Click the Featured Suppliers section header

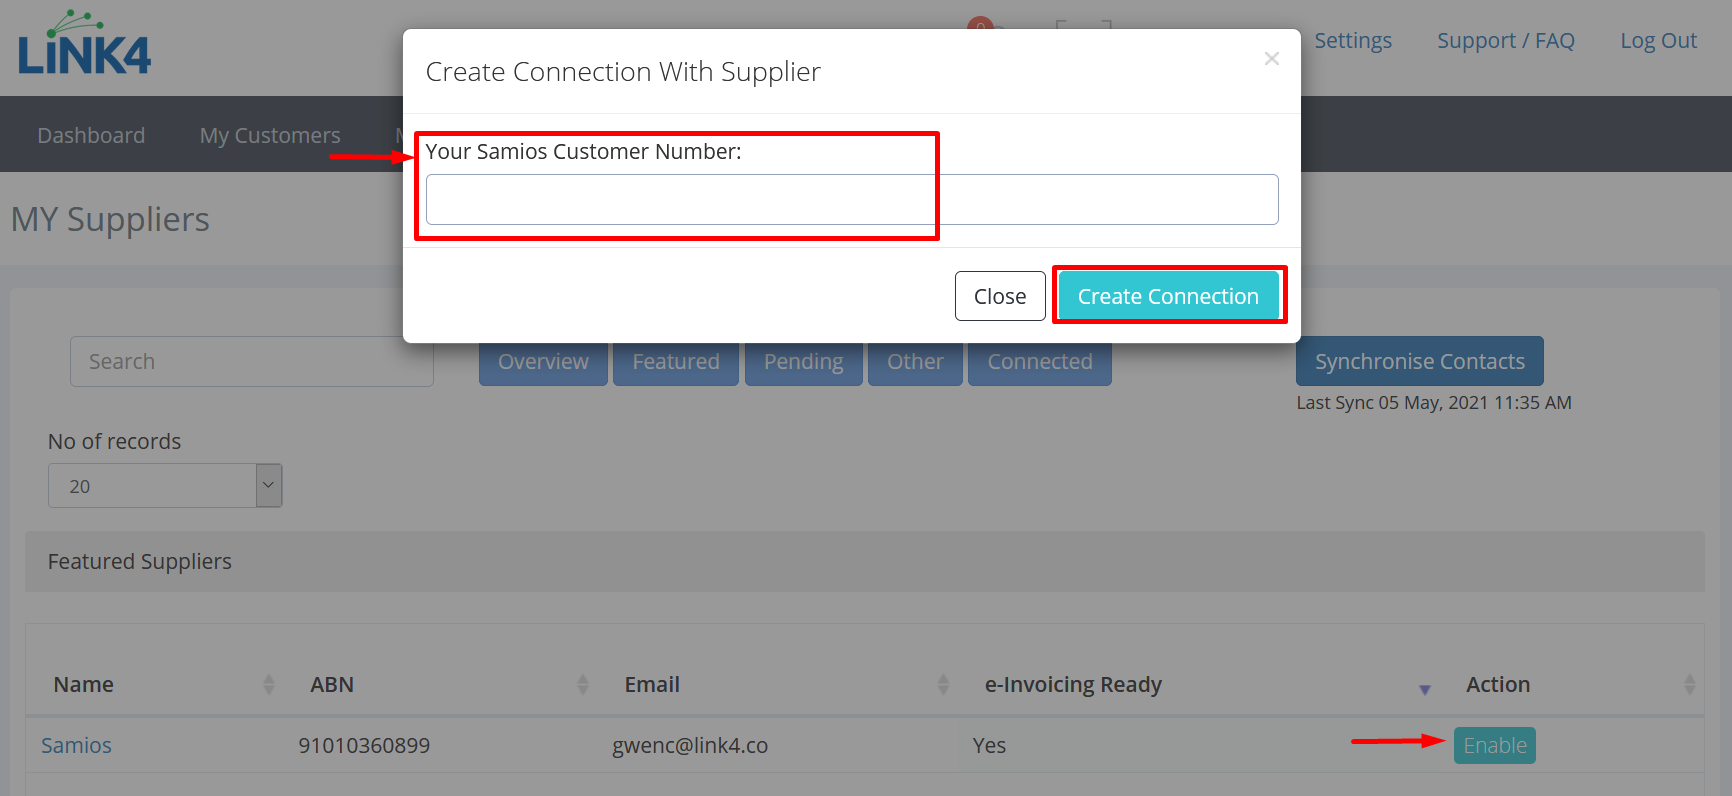click(865, 561)
